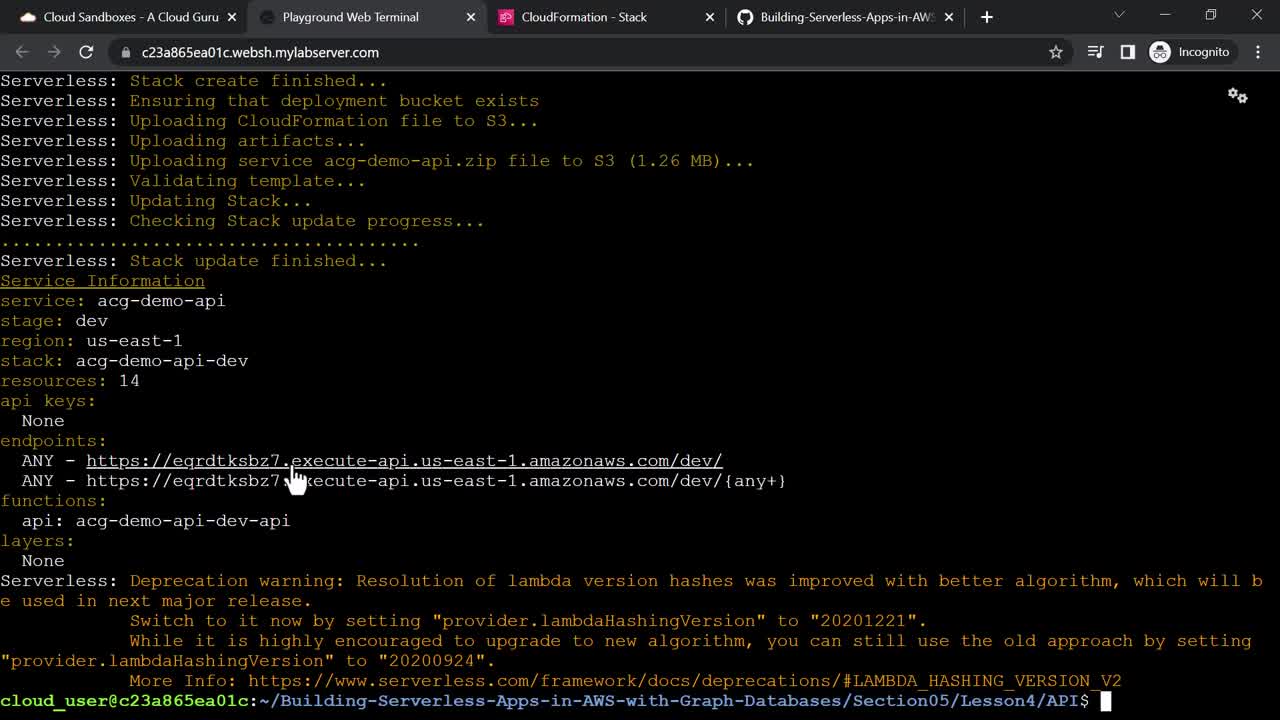Click the 'endpoints:' label
This screenshot has width=1280, height=720.
53,441
